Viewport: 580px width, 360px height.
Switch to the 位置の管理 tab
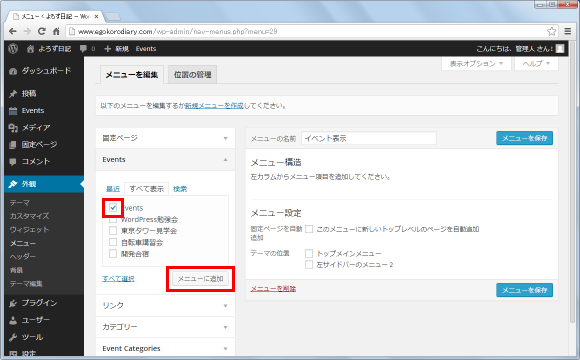[x=192, y=75]
